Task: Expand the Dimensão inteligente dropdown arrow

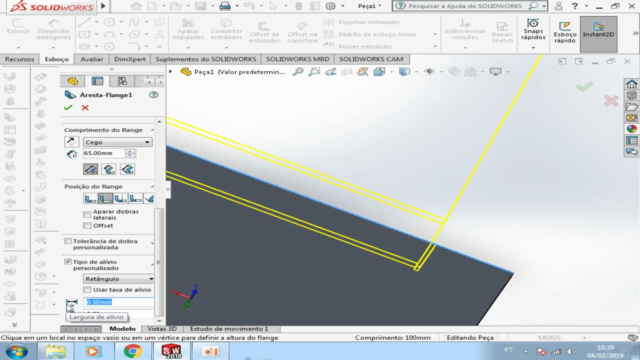Action: pos(53,48)
